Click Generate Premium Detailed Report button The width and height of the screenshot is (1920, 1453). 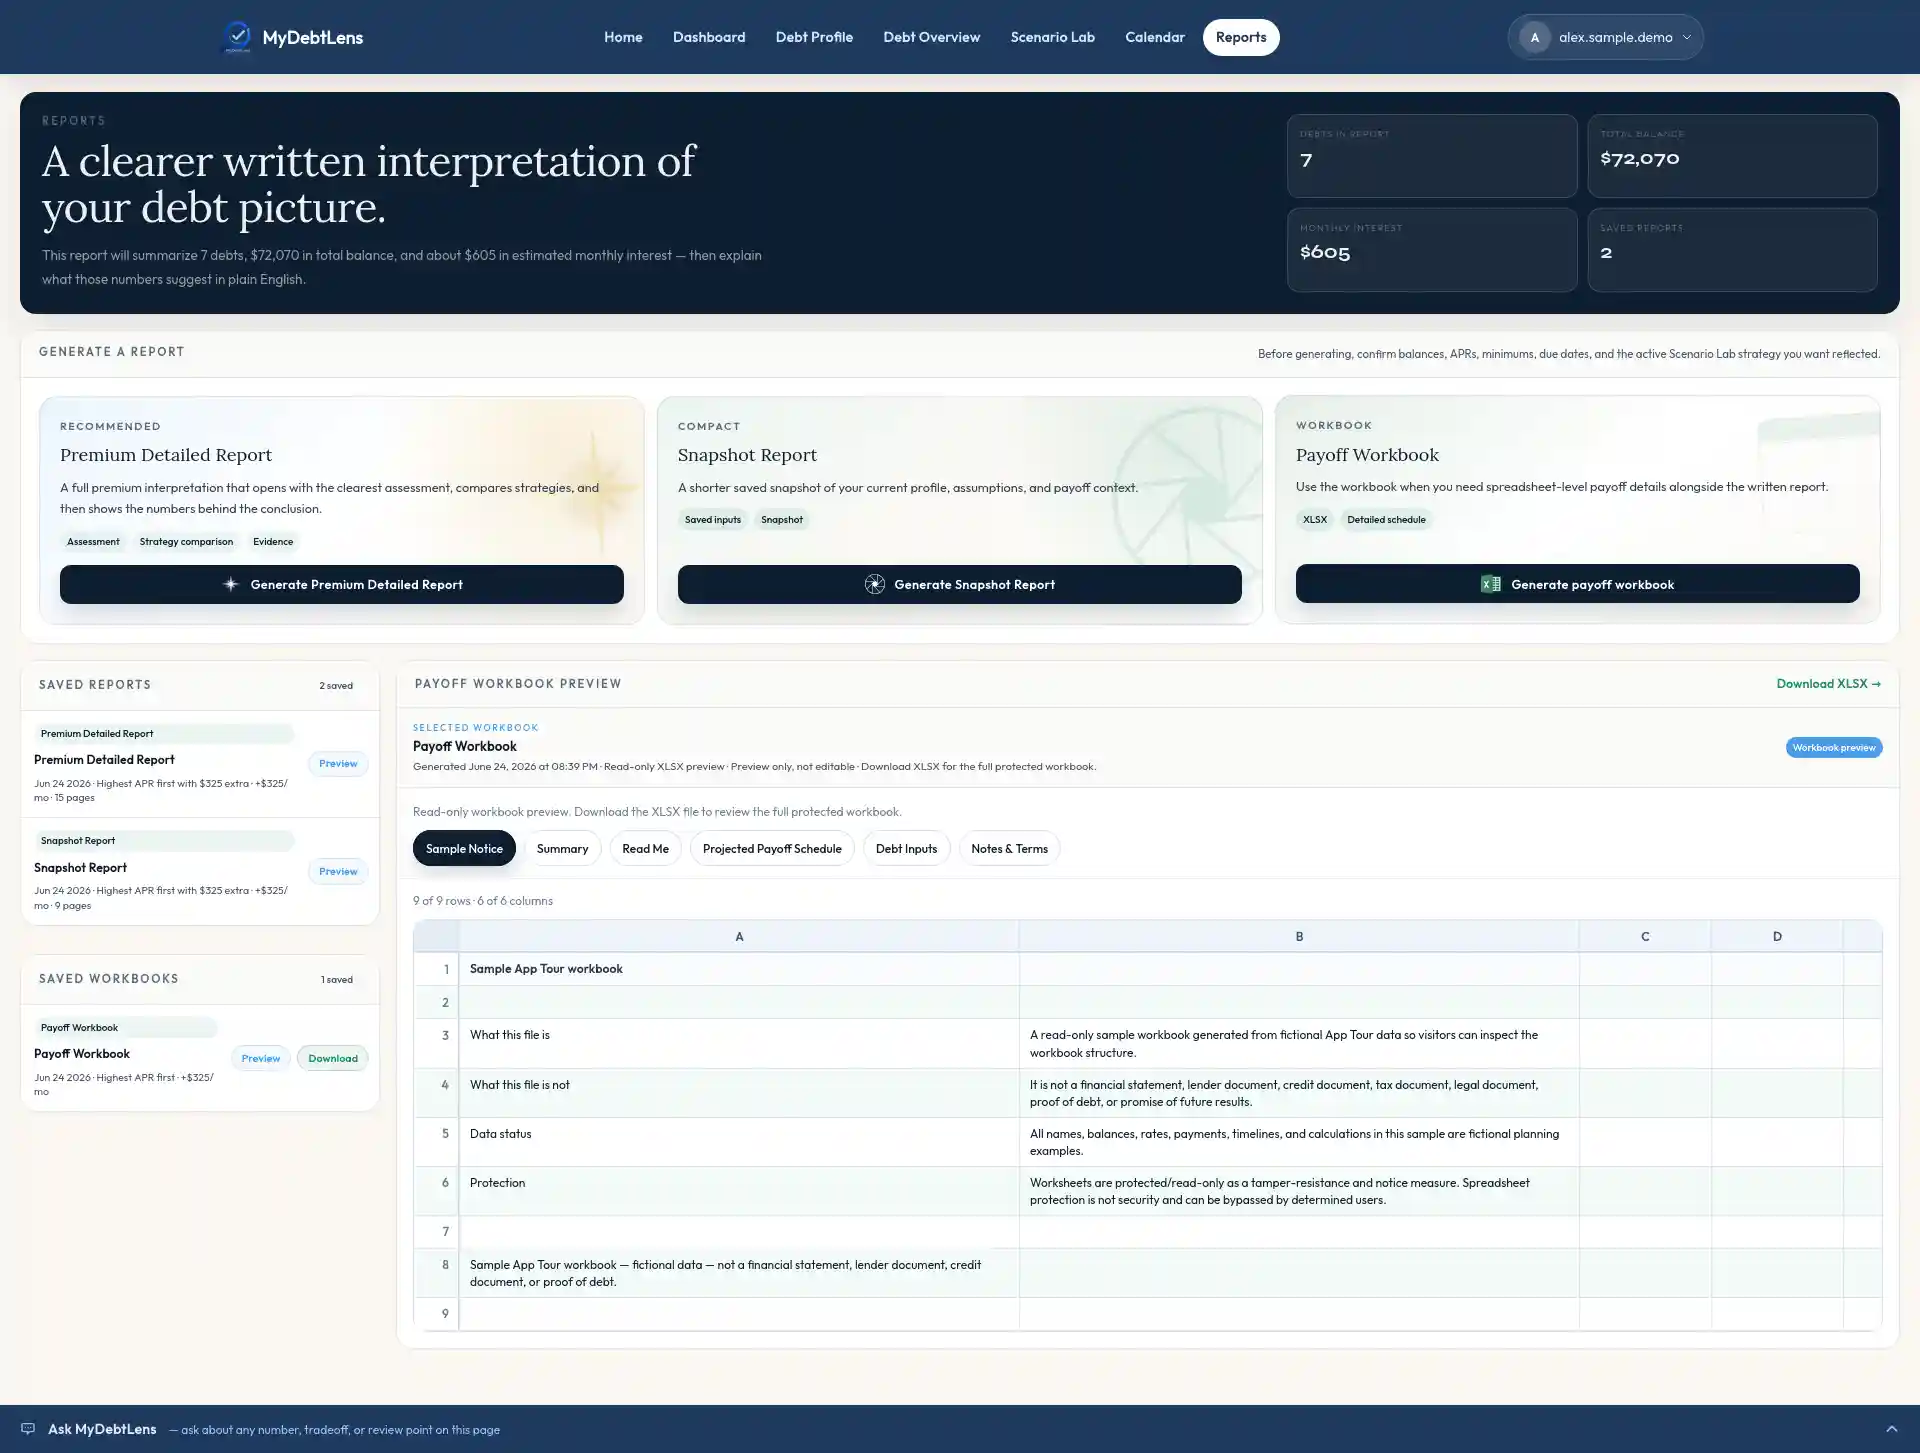click(x=342, y=584)
